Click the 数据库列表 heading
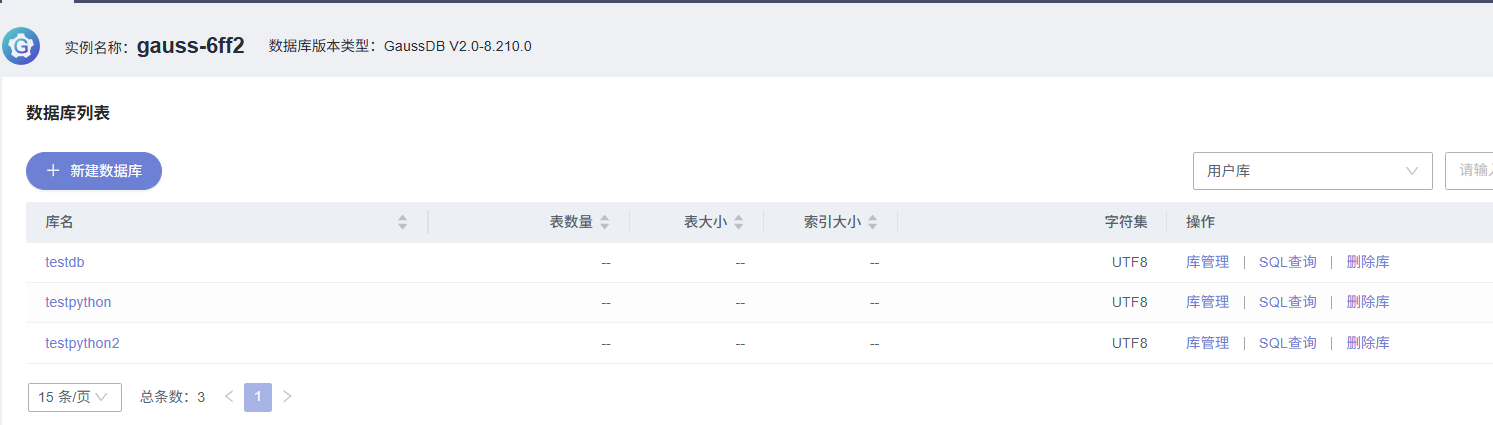1493x425 pixels. tap(68, 113)
